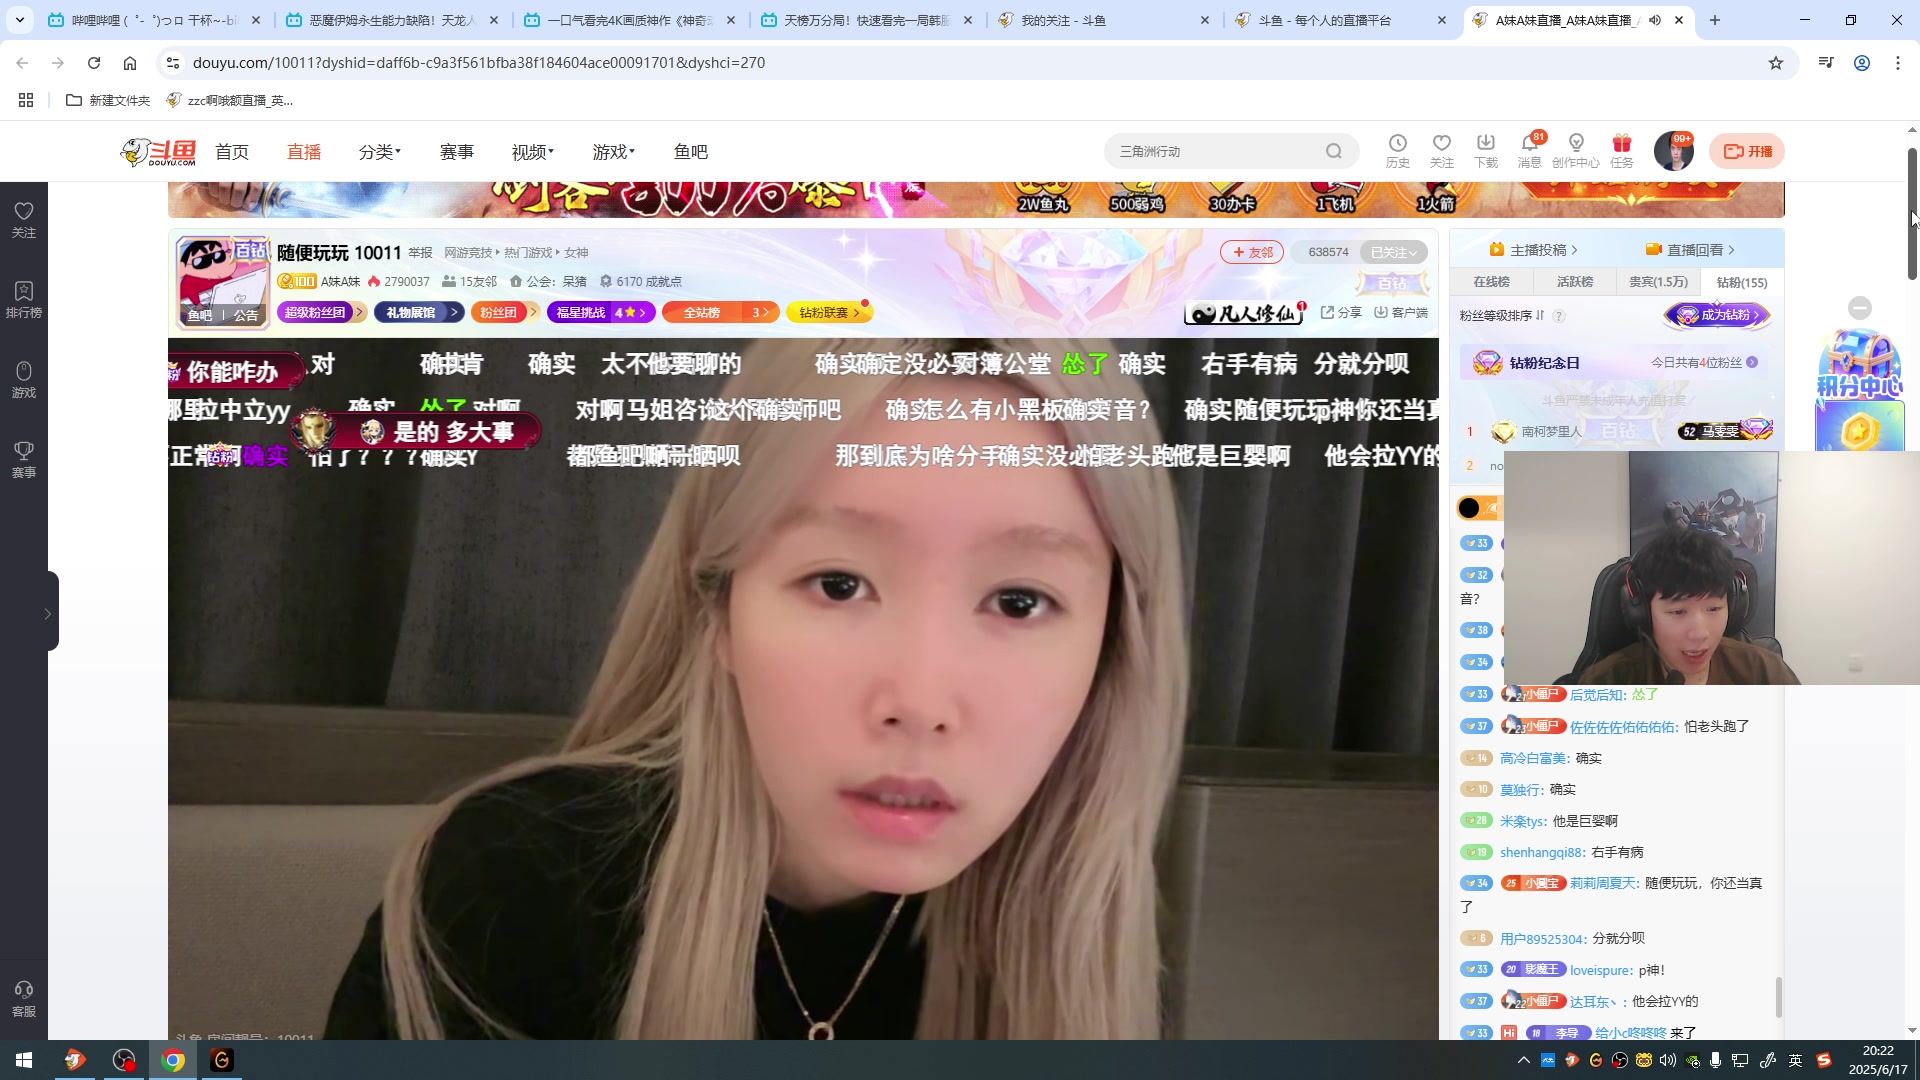The height and width of the screenshot is (1080, 1920).
Task: Open 钻粉联赛 badge
Action: [x=829, y=313]
